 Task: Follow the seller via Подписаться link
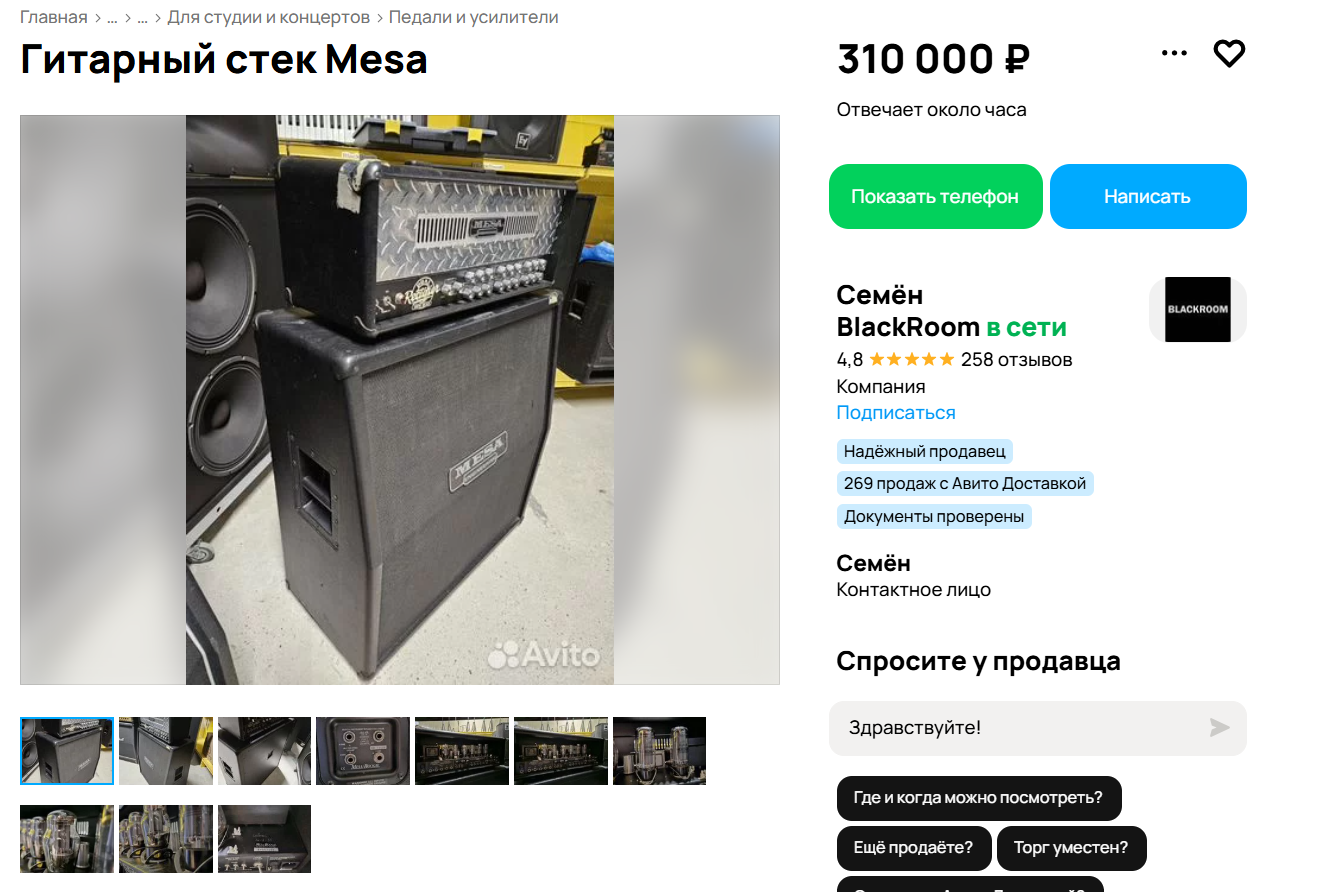coord(896,412)
